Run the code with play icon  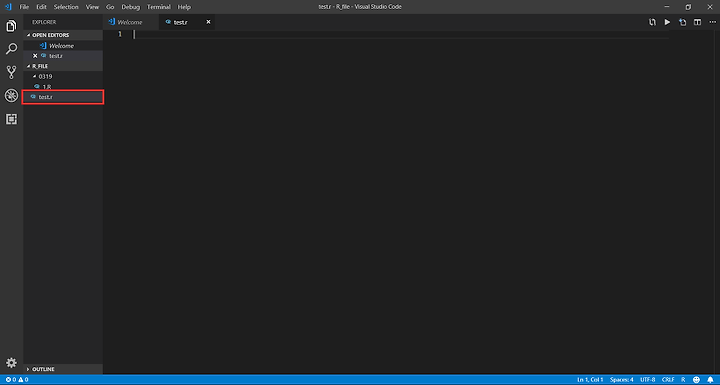(x=667, y=22)
